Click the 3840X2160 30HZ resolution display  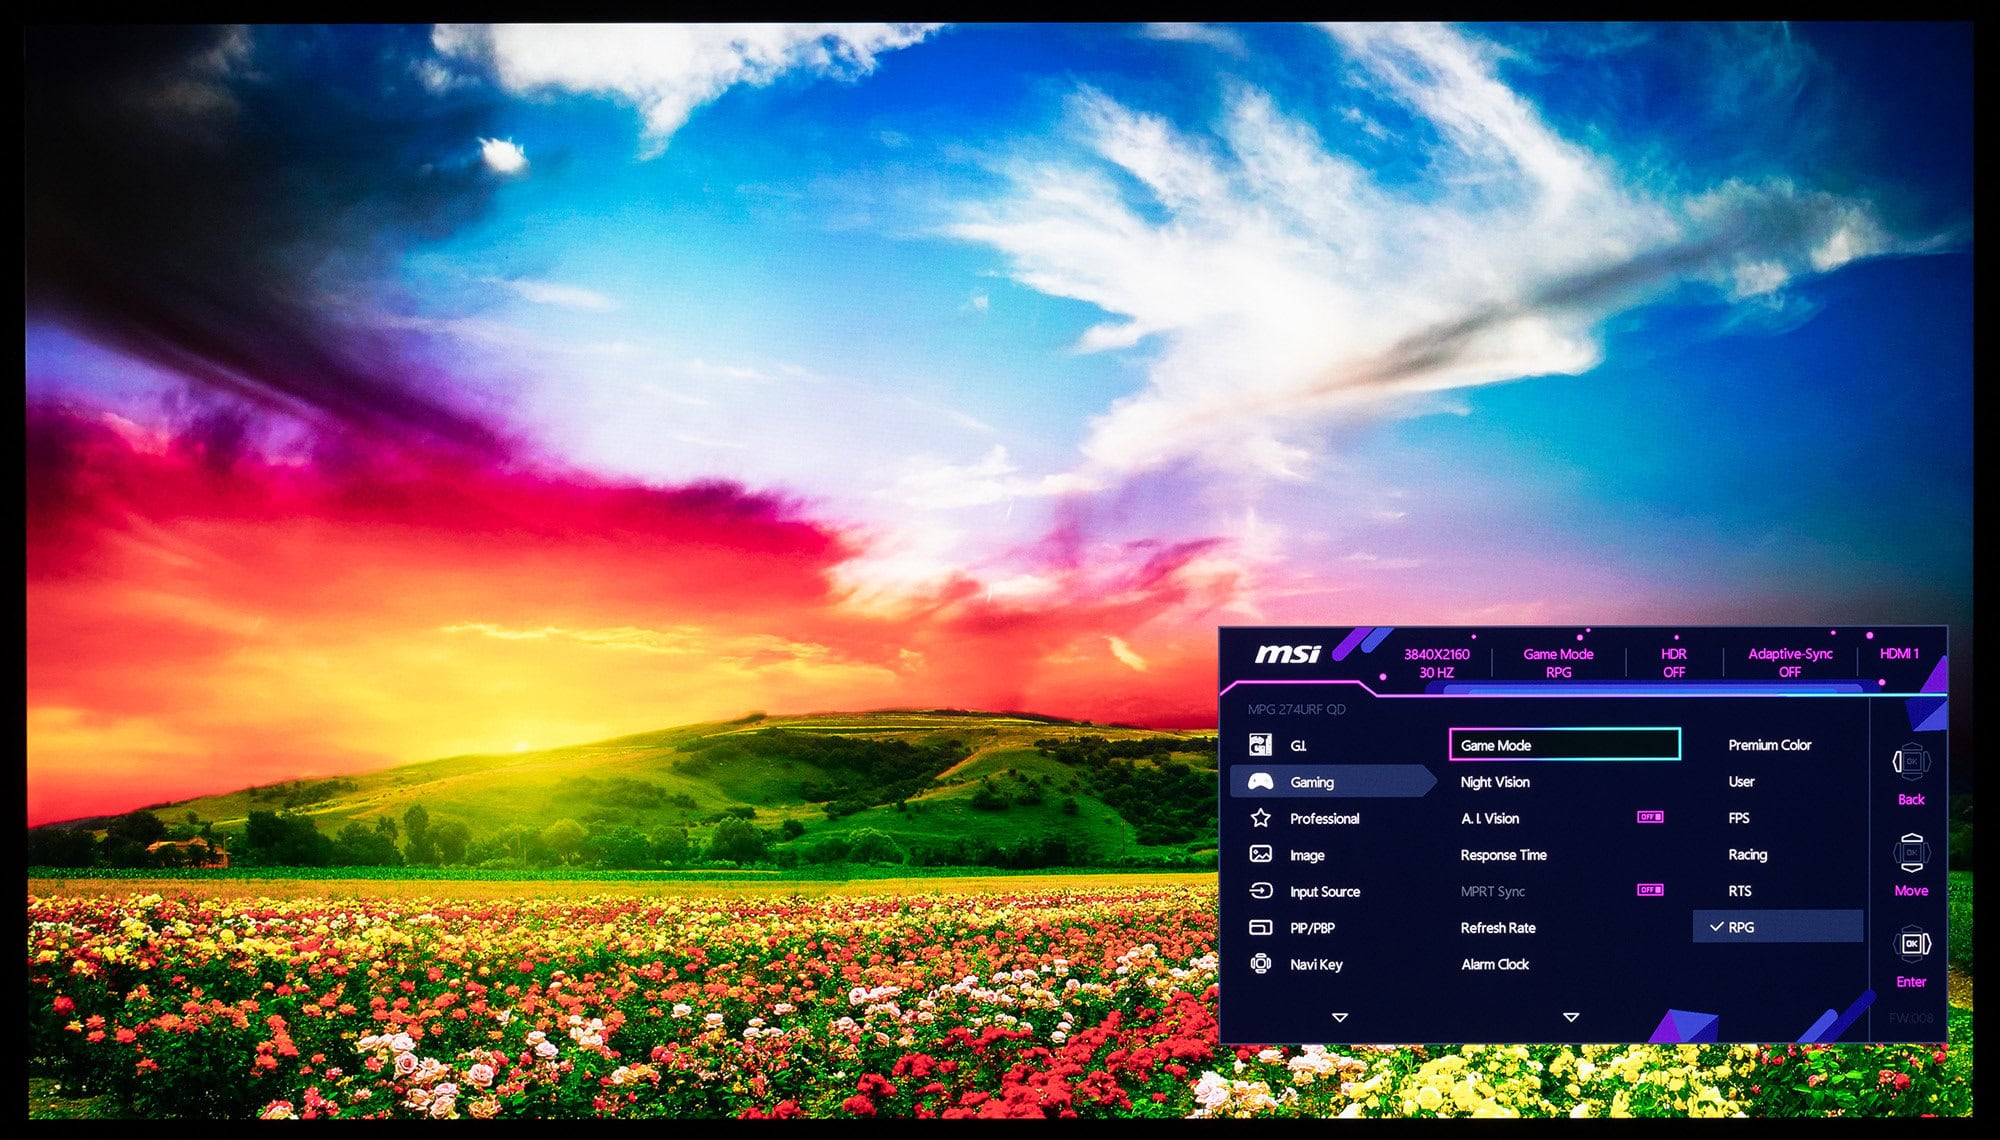[1434, 663]
